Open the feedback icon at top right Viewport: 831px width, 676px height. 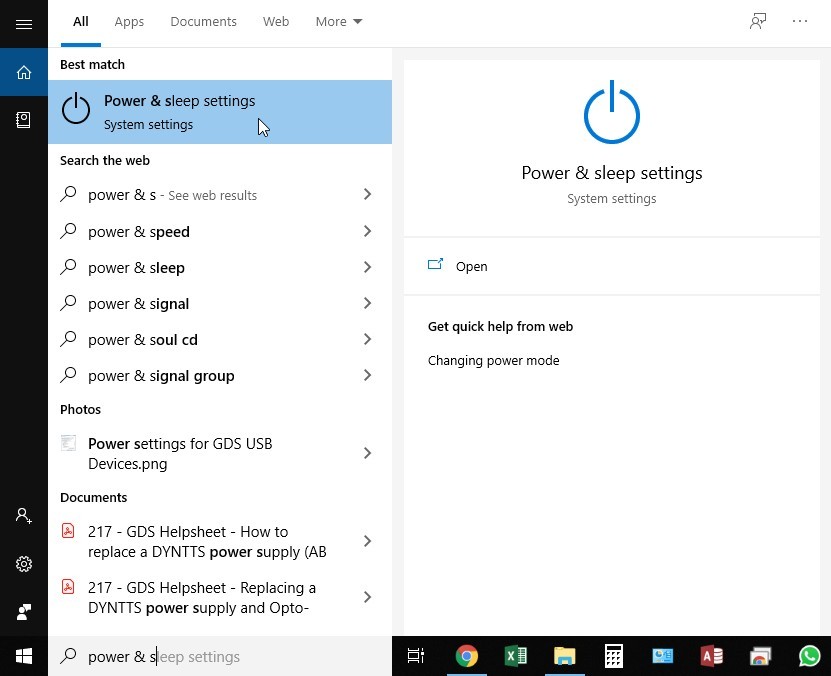click(758, 21)
